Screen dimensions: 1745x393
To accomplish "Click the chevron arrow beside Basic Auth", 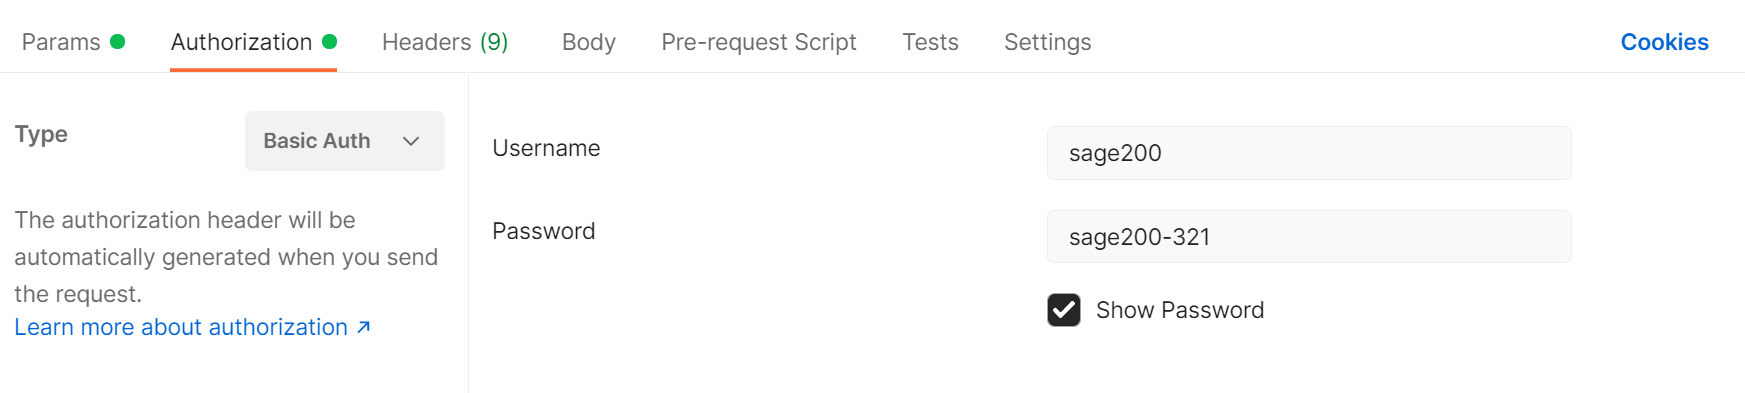I will point(411,141).
